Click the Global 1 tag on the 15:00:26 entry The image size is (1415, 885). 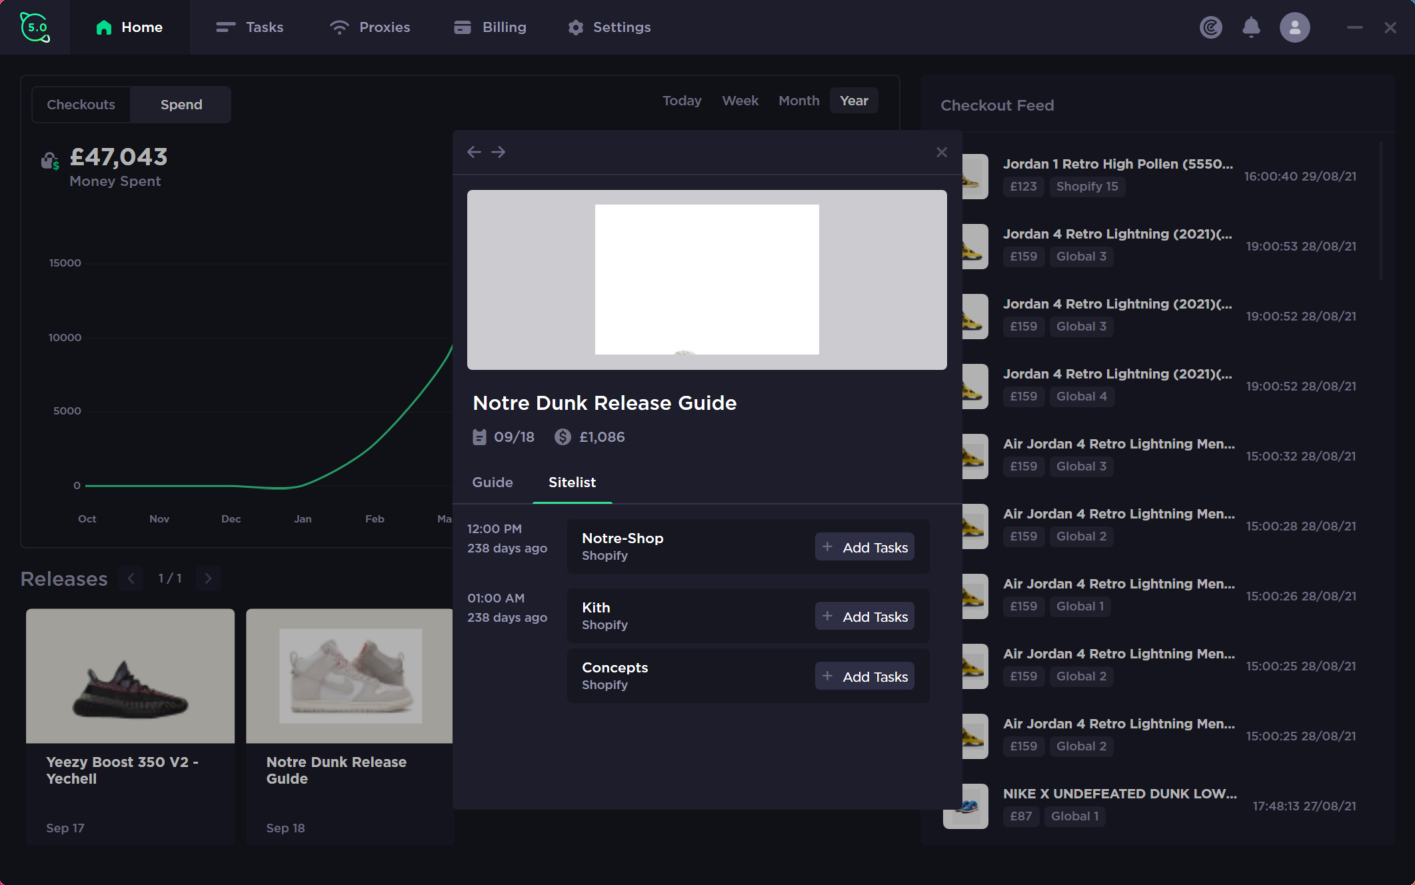1080,607
